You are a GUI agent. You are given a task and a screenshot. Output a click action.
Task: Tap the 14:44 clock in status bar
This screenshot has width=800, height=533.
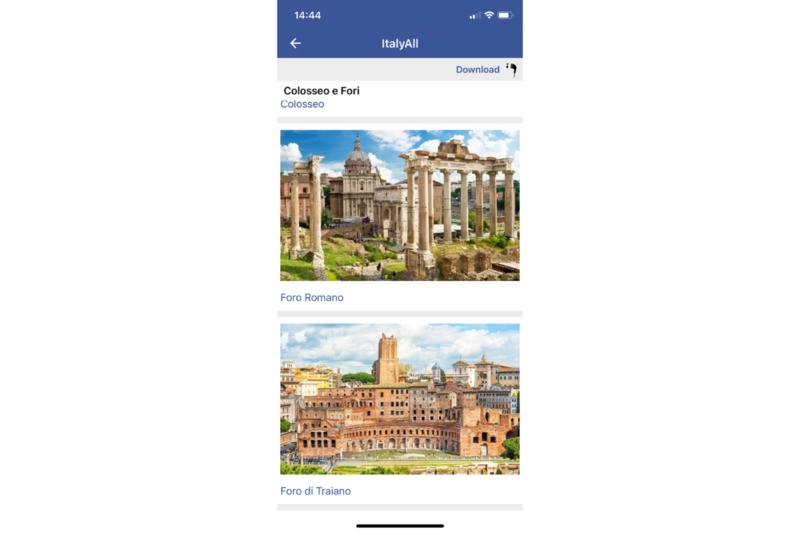308,15
